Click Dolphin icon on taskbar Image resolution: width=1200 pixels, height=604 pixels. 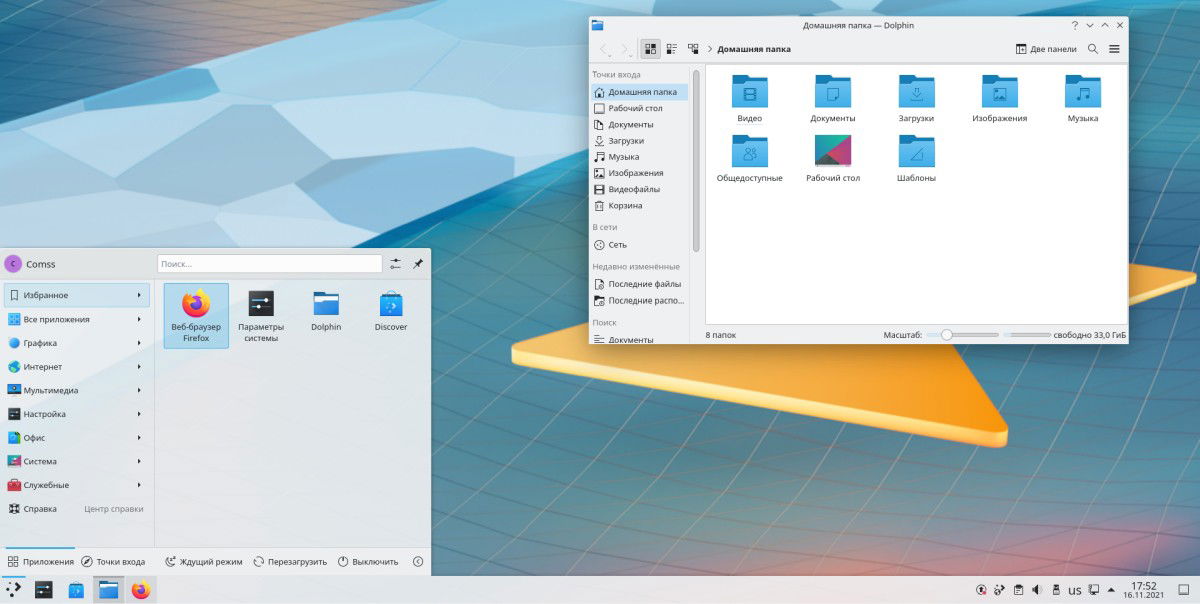pos(108,590)
